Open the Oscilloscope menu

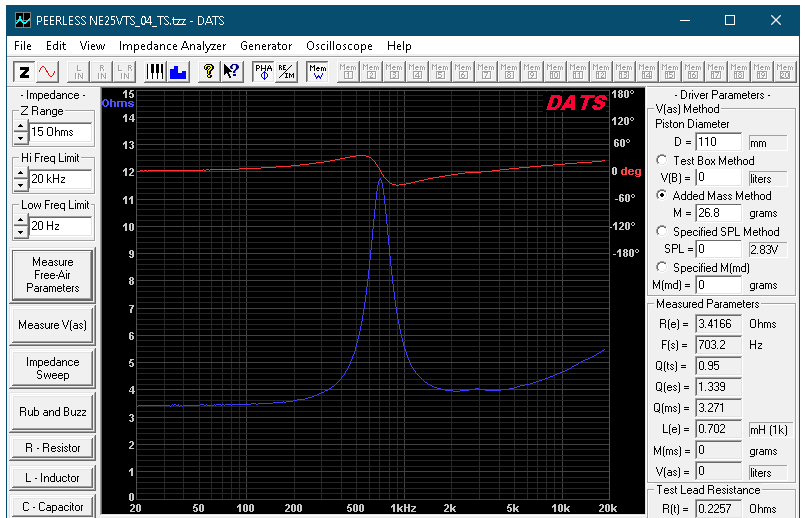339,46
